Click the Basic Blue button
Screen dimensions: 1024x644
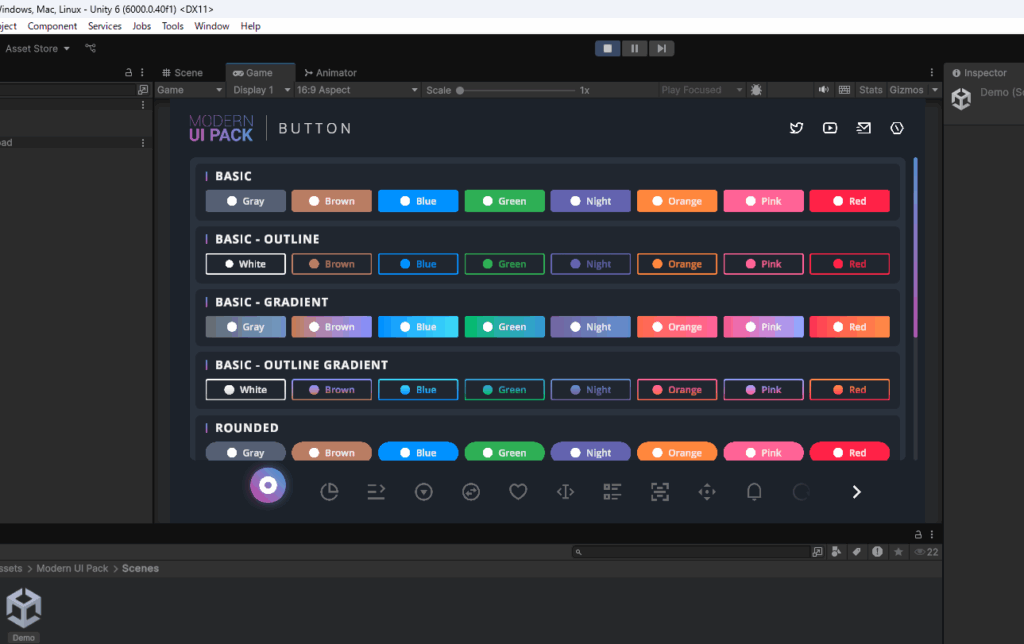click(418, 201)
